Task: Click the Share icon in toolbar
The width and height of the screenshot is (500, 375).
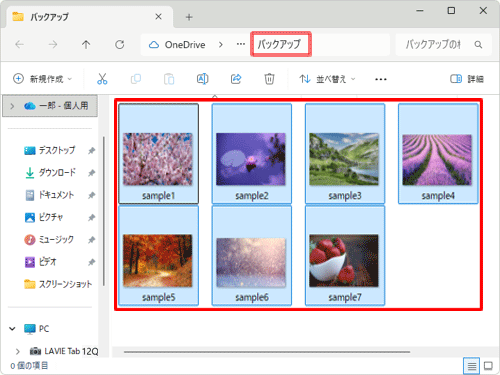Action: (236, 79)
